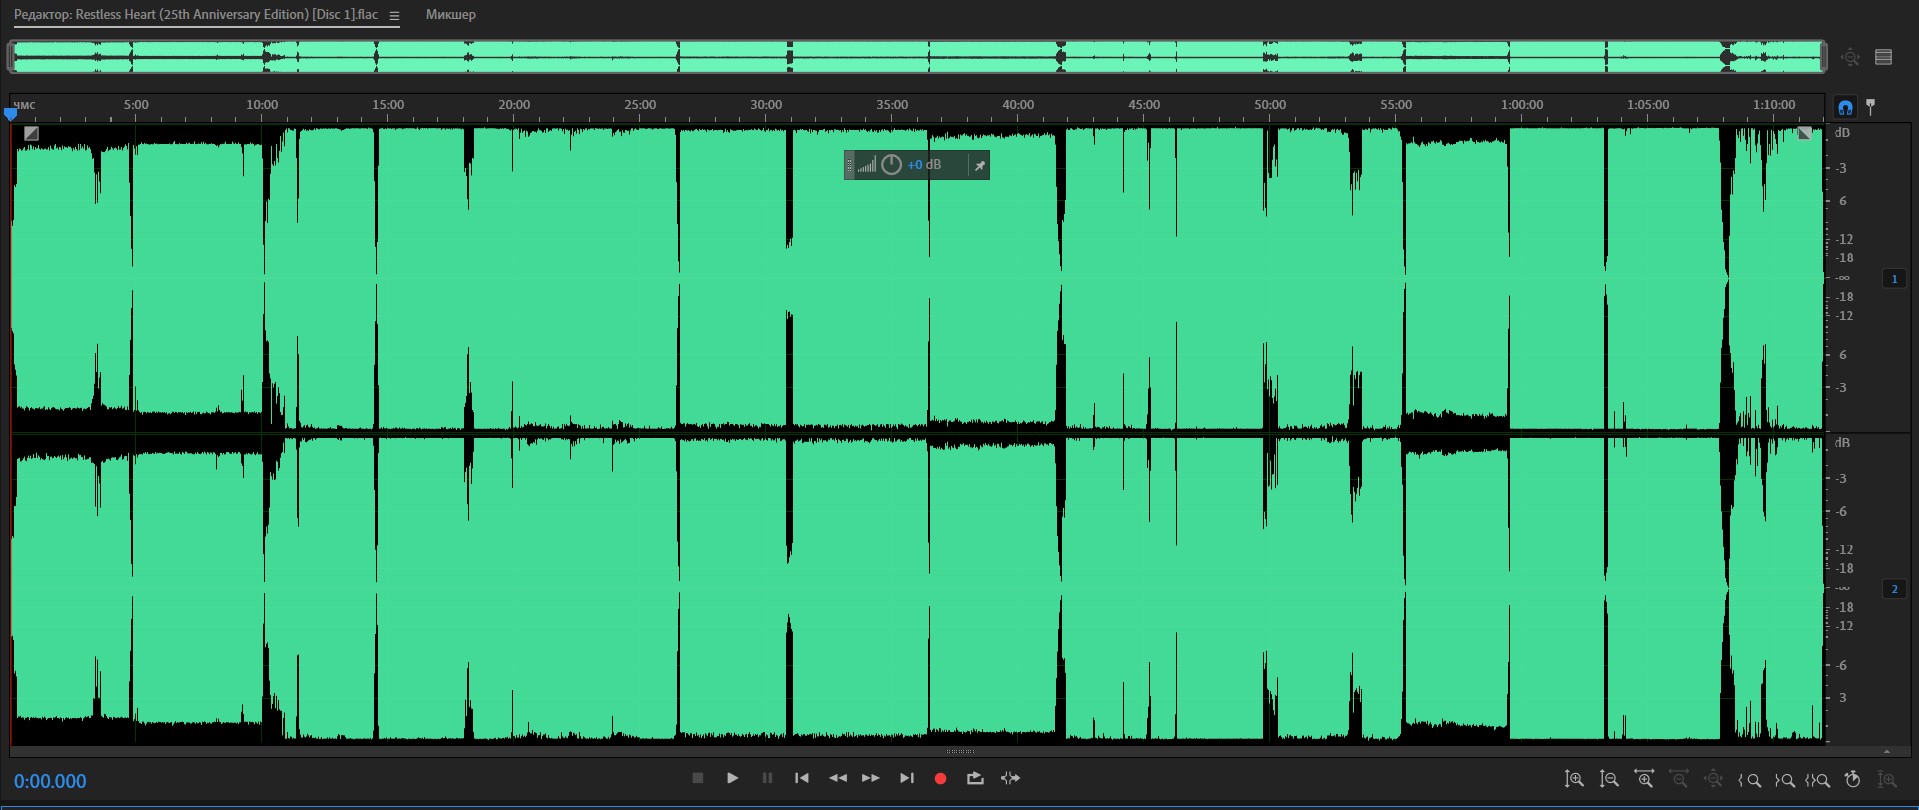Click Zoom In (Time) icon
This screenshot has width=1919, height=810.
[1644, 780]
